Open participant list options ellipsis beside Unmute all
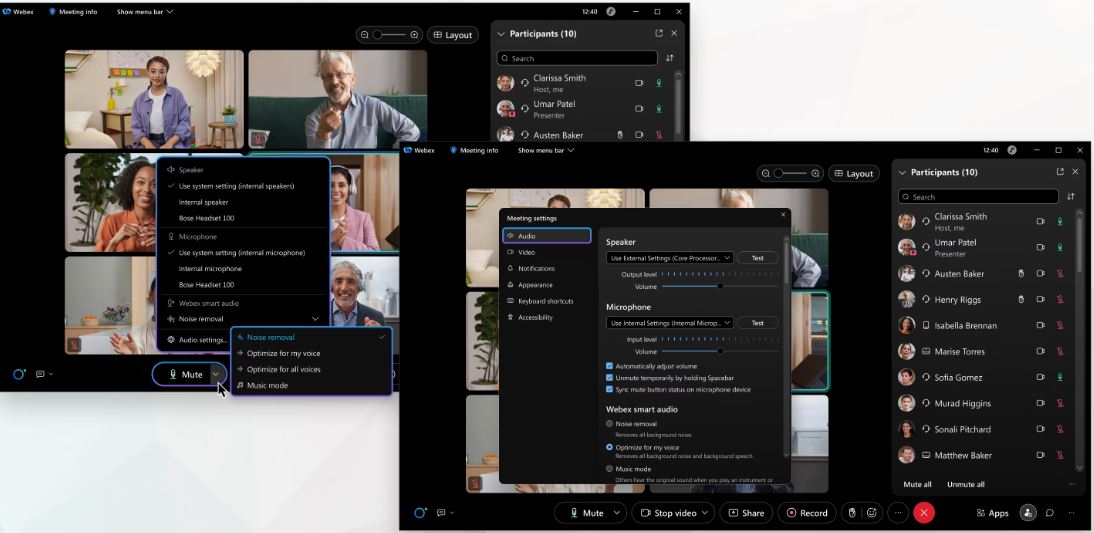1094x533 pixels. point(1072,484)
